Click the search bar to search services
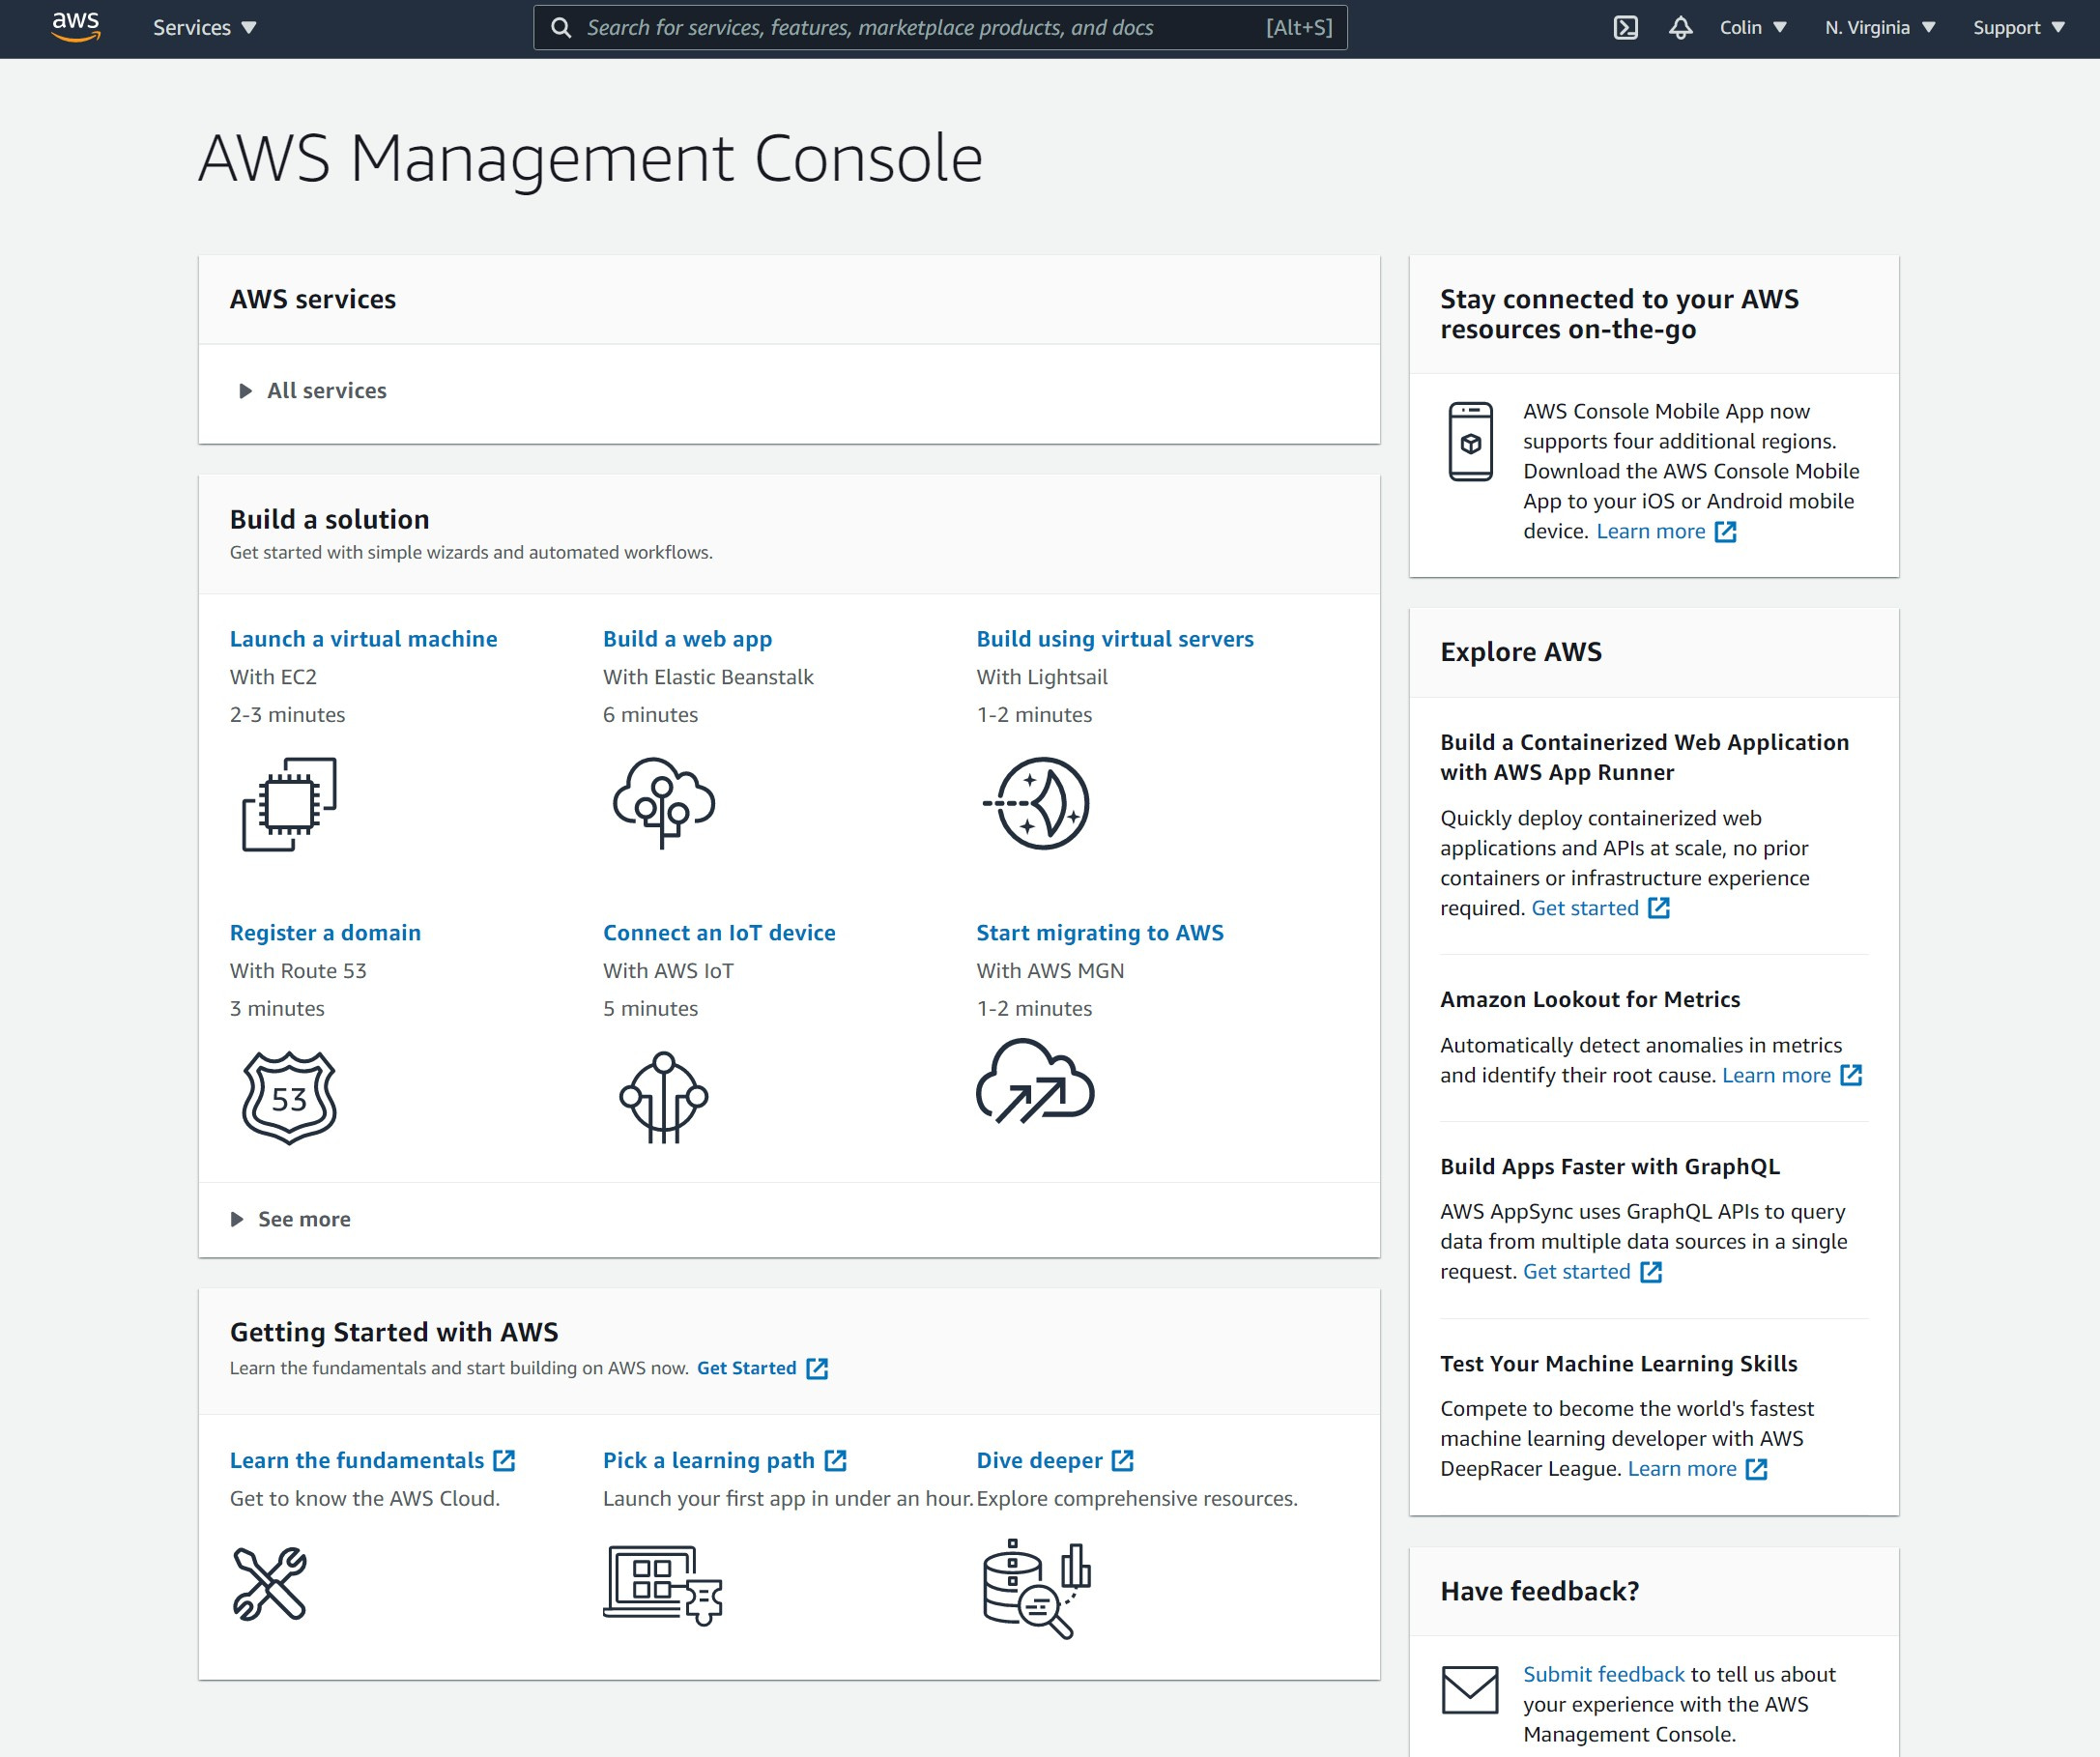 (940, 28)
